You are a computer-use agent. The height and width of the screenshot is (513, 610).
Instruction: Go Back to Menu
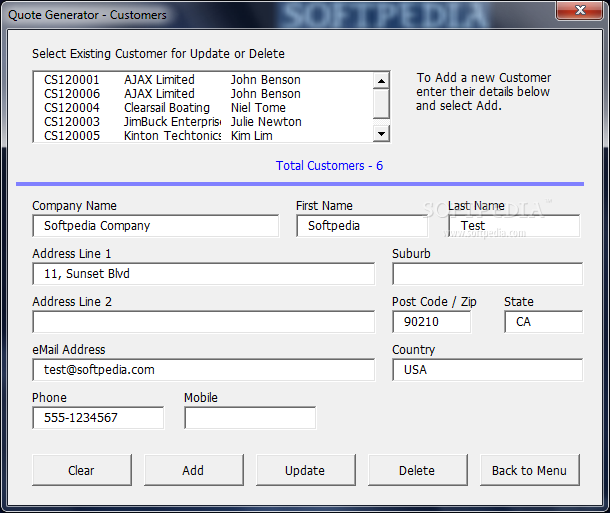click(x=529, y=470)
